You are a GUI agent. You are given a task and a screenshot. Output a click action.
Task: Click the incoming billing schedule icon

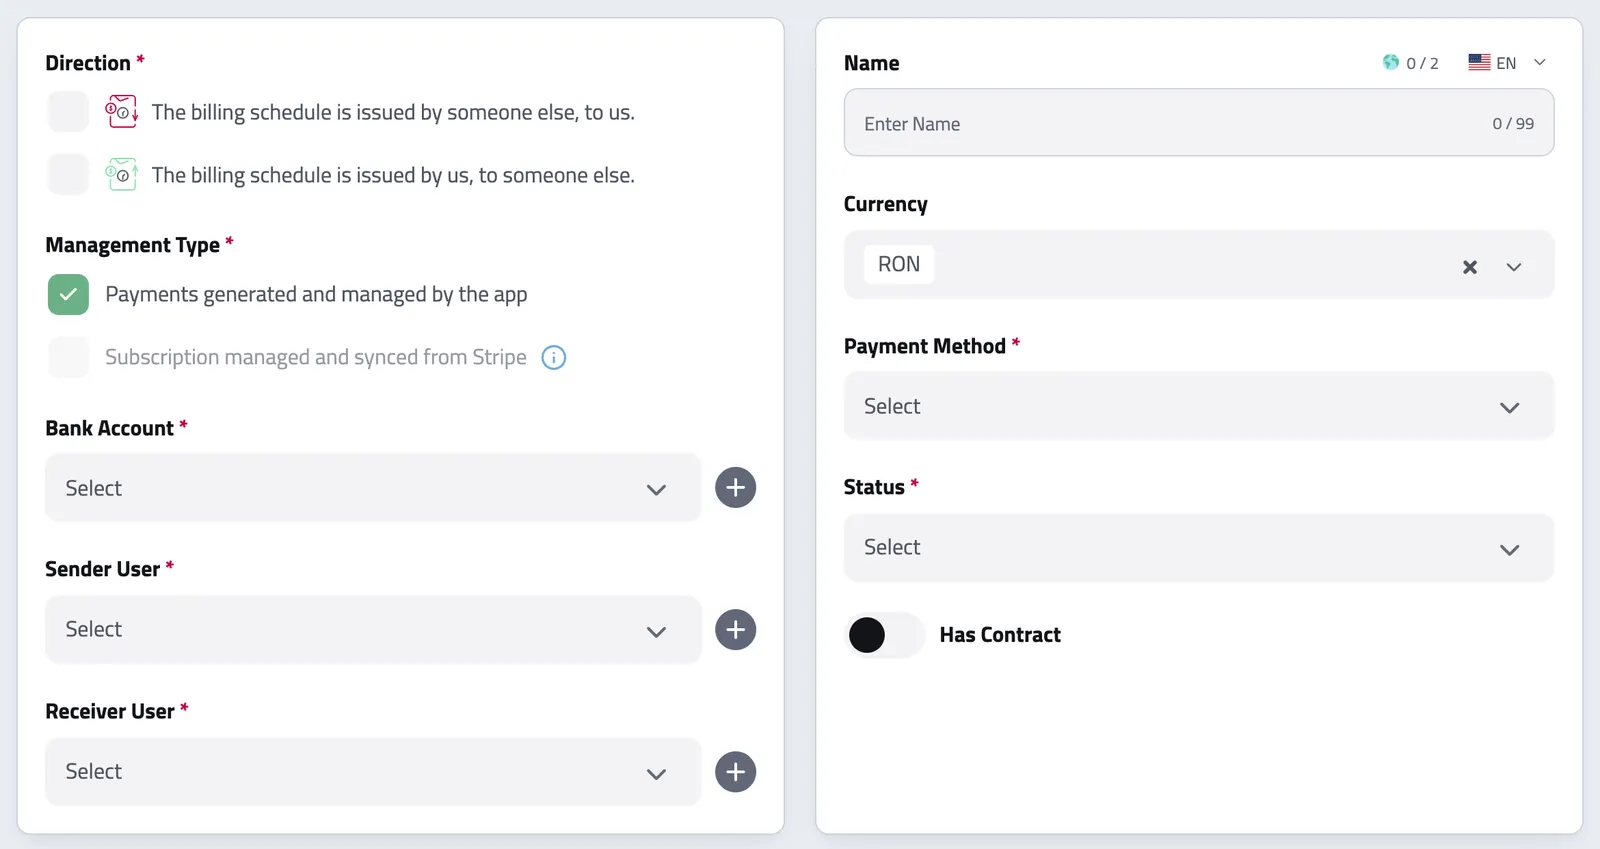tap(122, 111)
